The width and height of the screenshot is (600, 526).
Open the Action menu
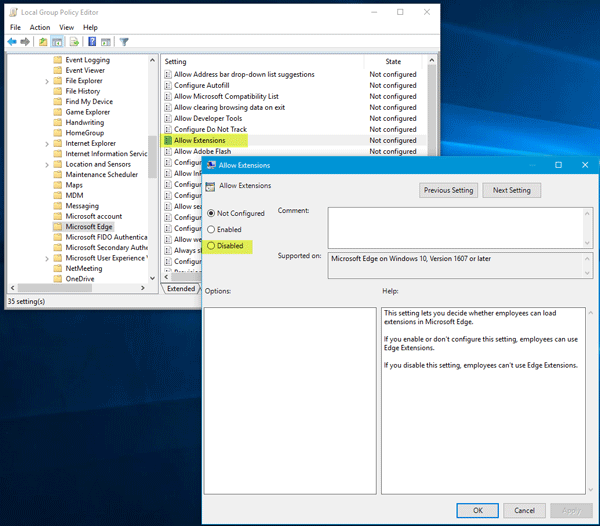[x=40, y=27]
